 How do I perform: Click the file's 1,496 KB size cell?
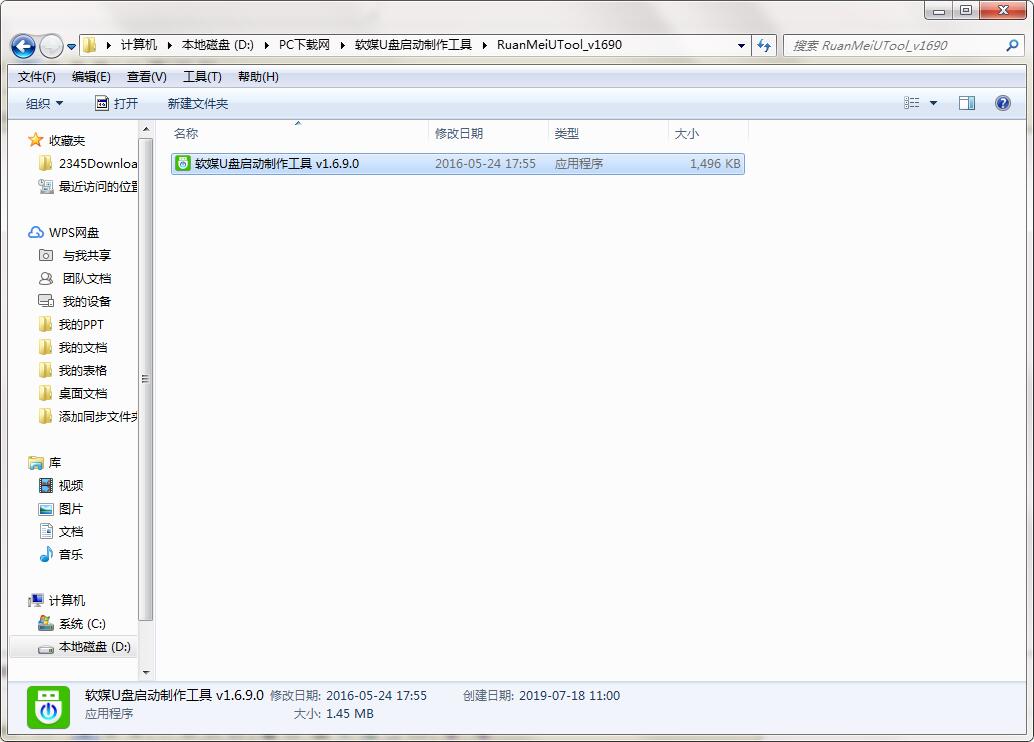(715, 164)
